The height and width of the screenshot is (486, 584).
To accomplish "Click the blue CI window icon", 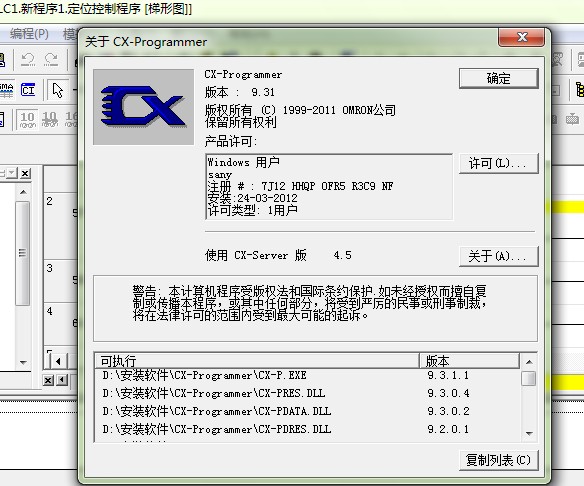I will tap(28, 90).
